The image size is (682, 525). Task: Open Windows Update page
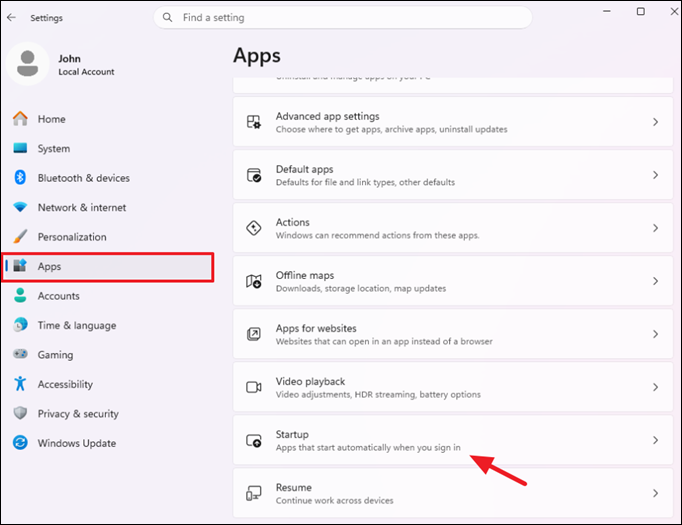pos(108,443)
